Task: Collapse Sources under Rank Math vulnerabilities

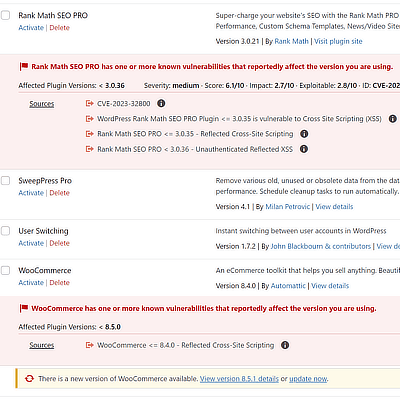Action: pos(42,104)
